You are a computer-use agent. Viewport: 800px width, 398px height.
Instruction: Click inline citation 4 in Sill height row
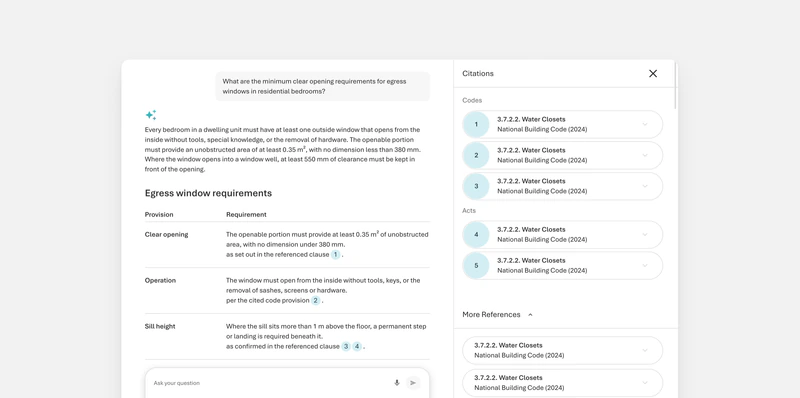pyautogui.click(x=357, y=346)
